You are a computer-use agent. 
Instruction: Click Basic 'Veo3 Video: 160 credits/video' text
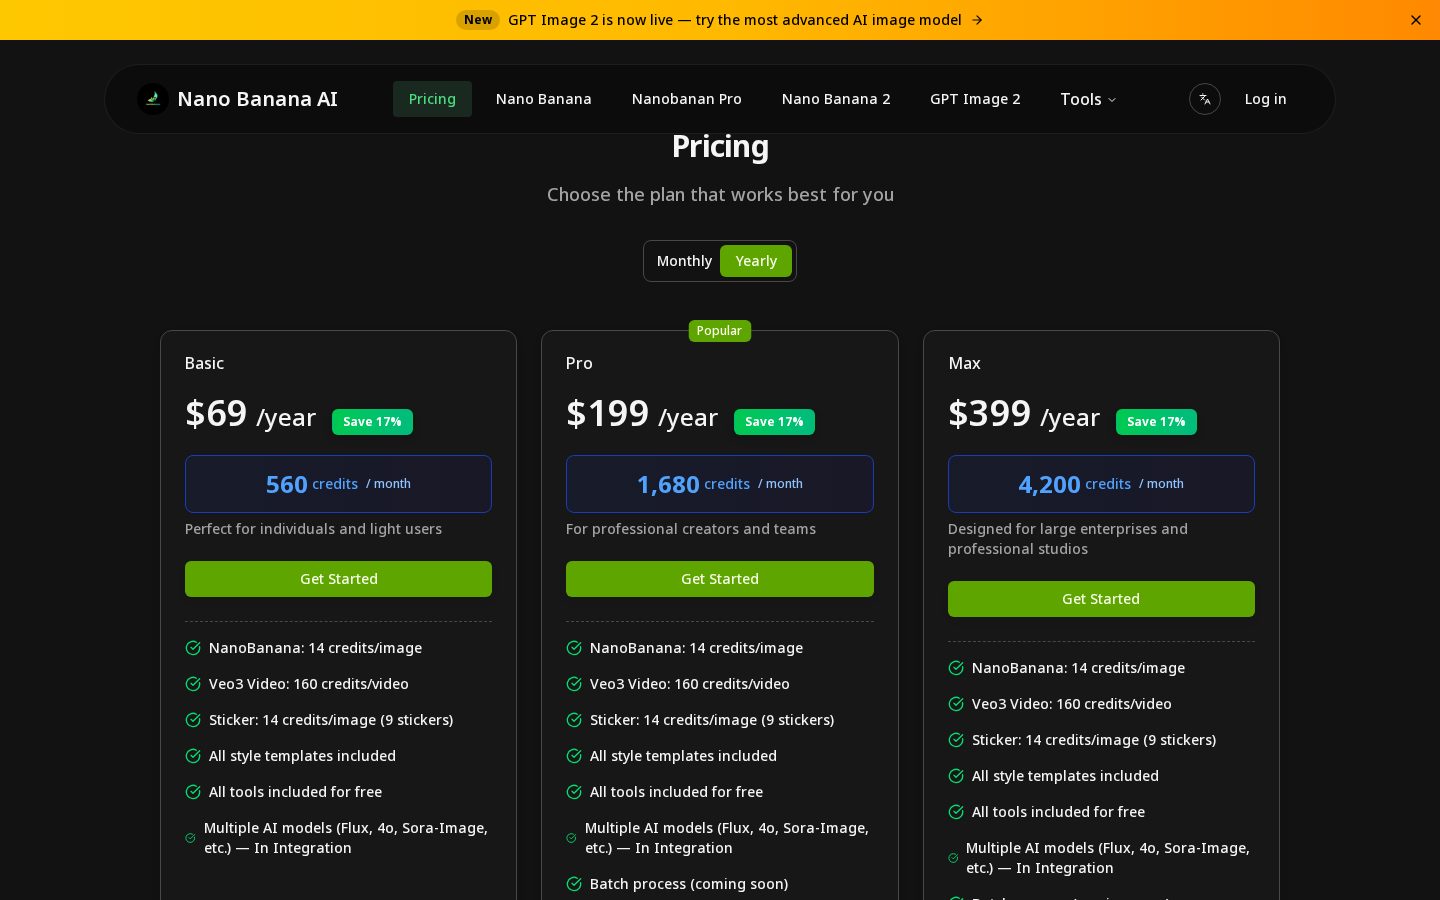tap(309, 684)
